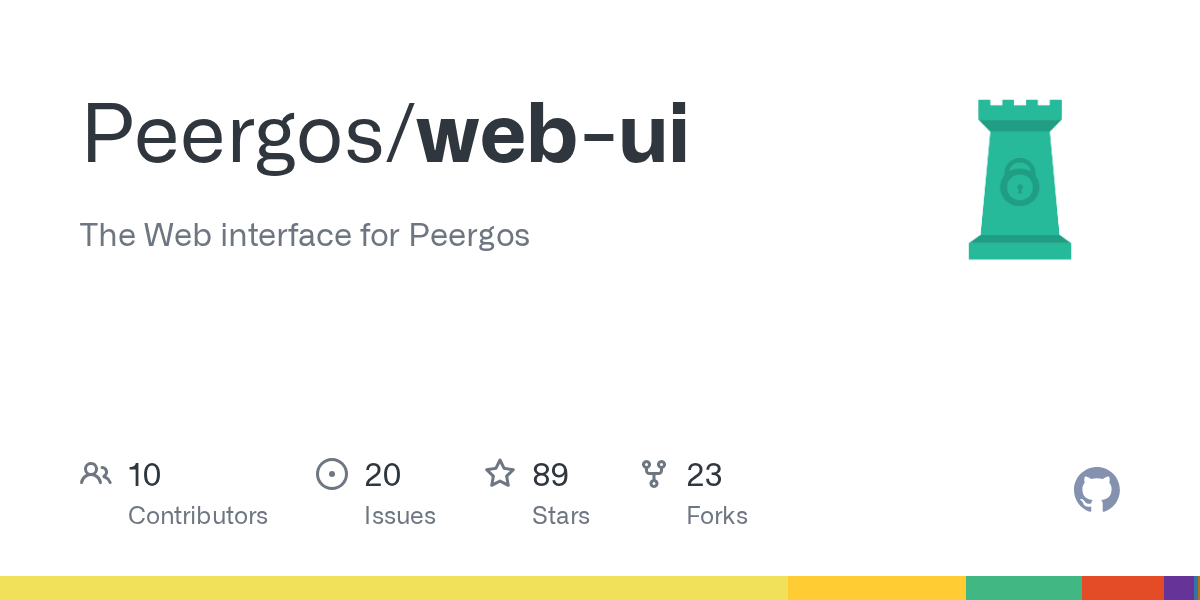Click the star icon beside 89

click(500, 474)
